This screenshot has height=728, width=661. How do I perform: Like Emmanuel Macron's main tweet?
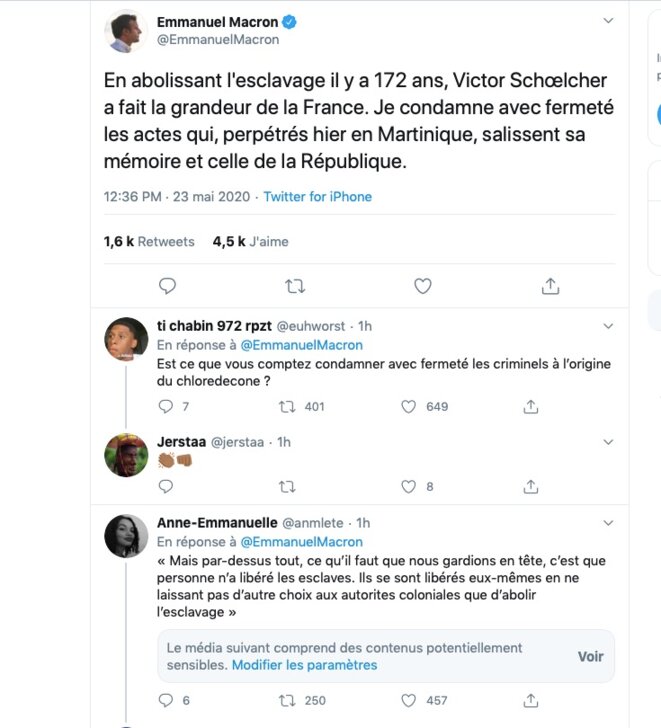tap(422, 286)
